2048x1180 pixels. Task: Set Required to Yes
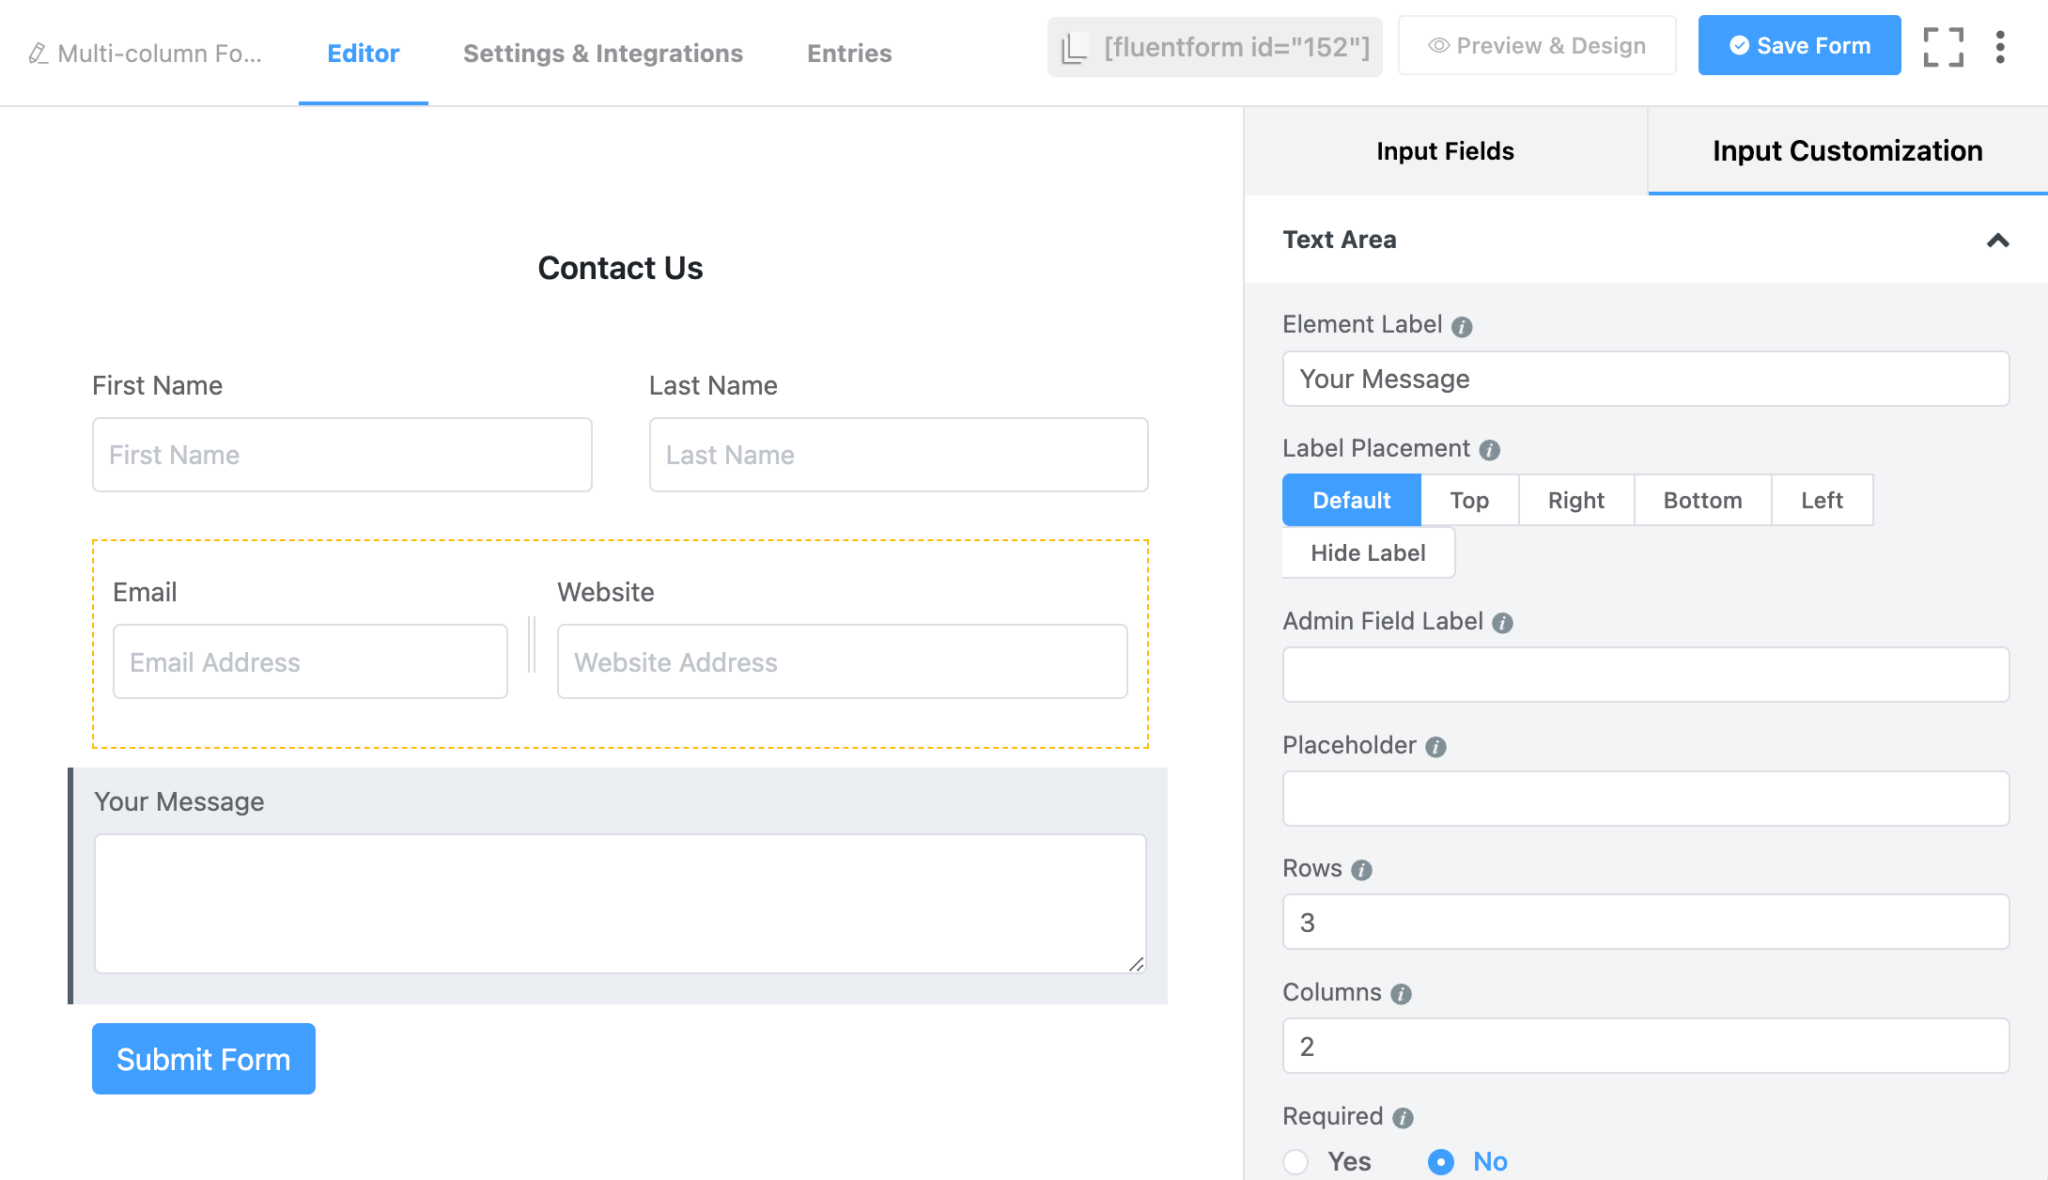click(1296, 1162)
